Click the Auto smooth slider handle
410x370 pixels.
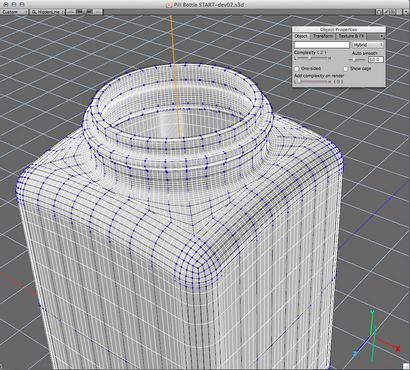point(354,60)
